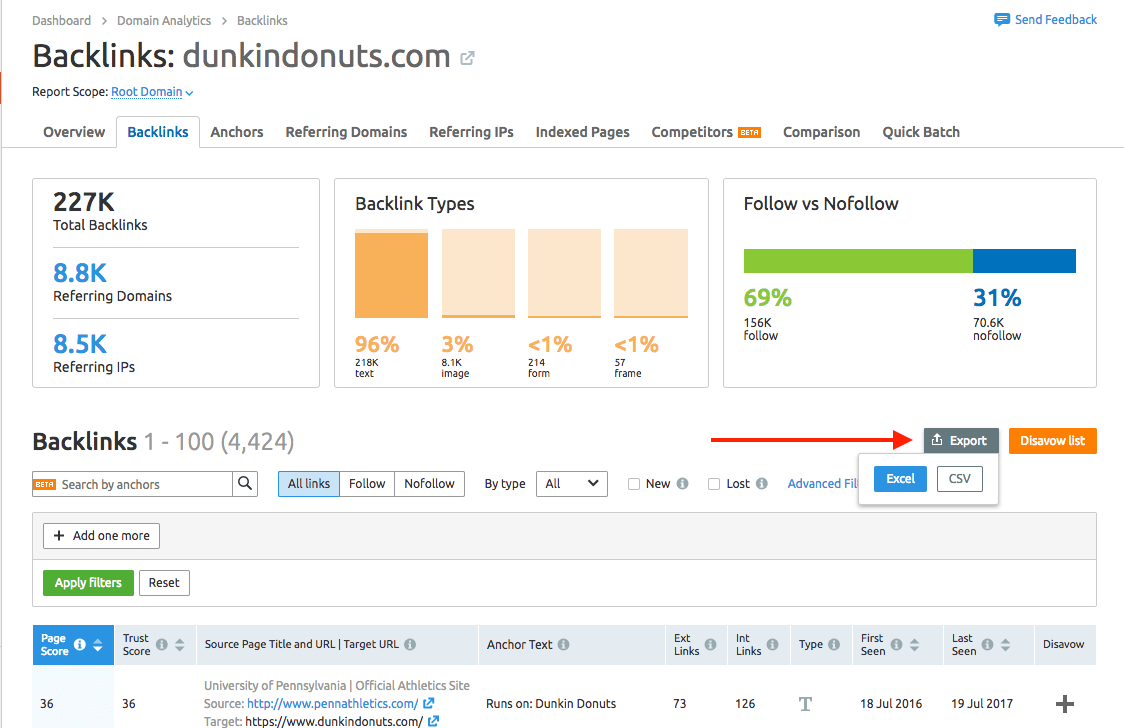Click the form backlink type bar

pyautogui.click(x=564, y=274)
